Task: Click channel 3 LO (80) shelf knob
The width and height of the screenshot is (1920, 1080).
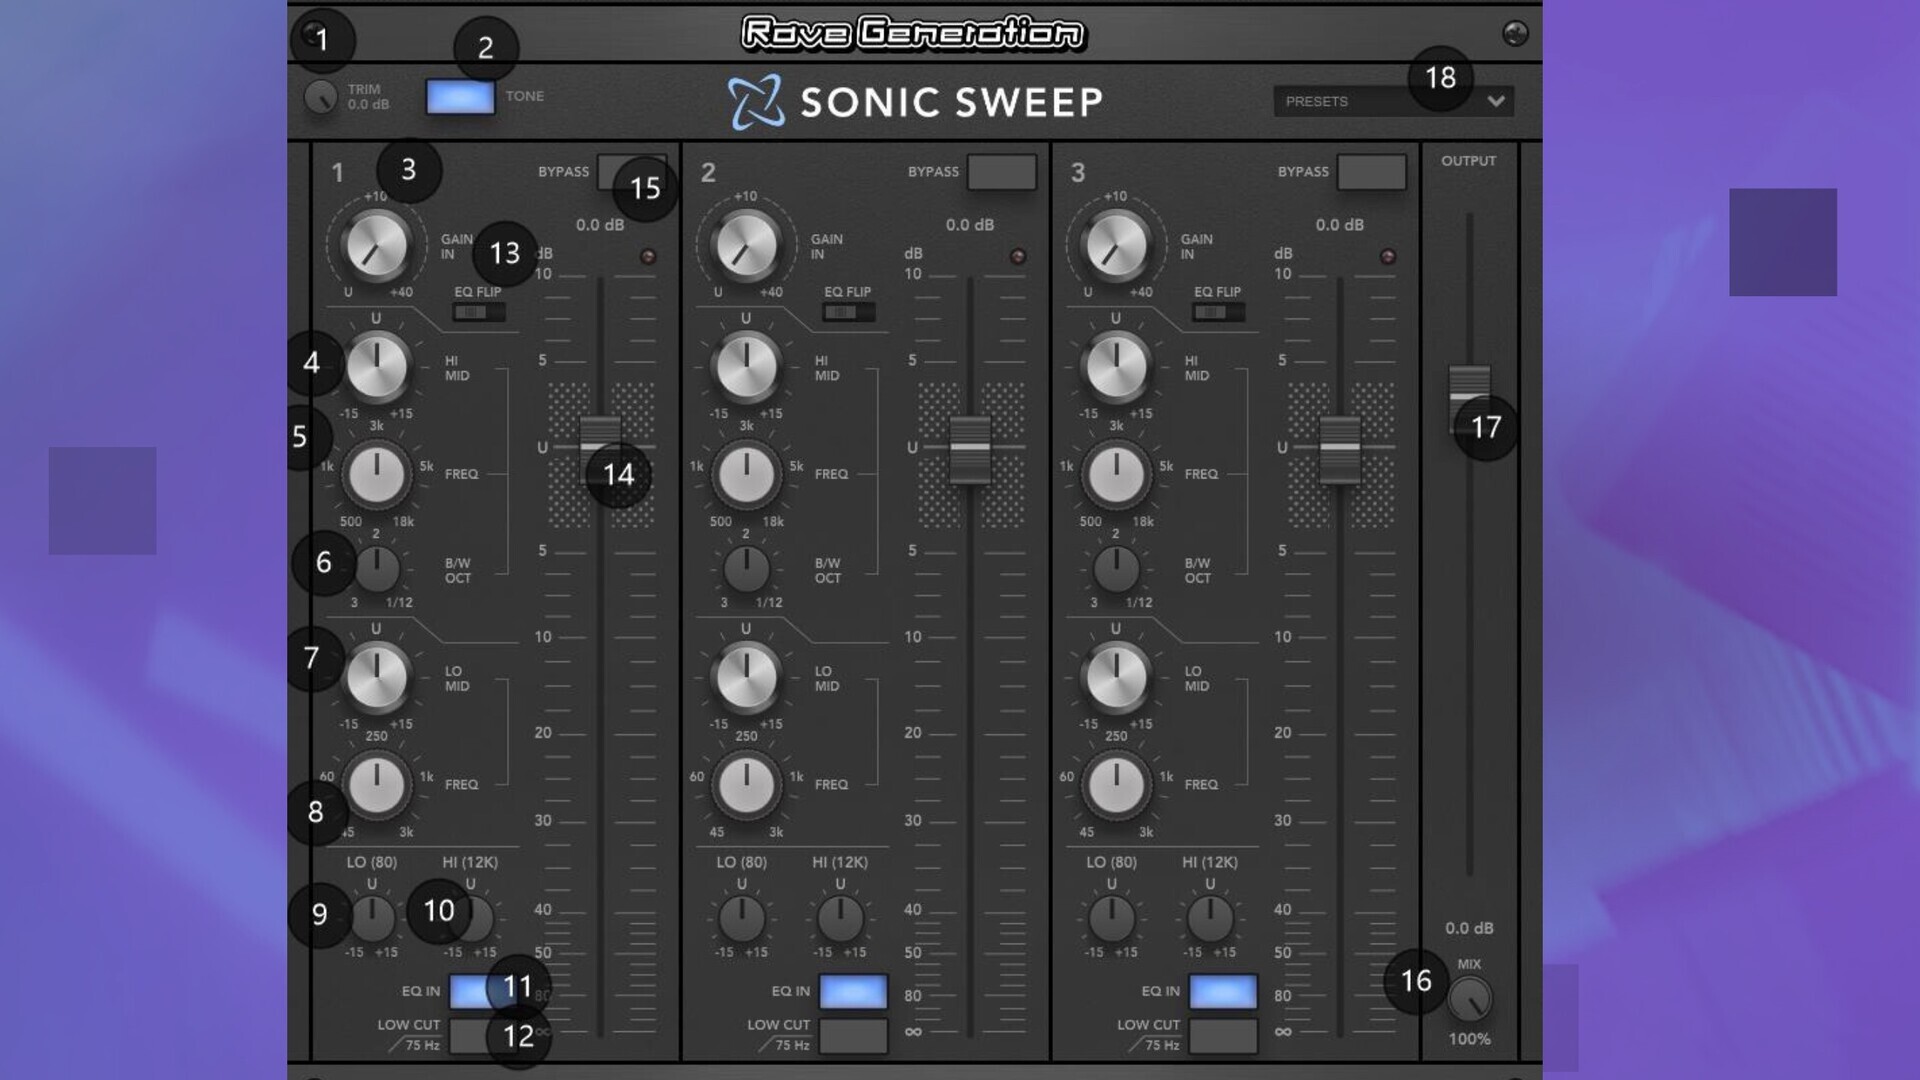Action: tap(1112, 918)
